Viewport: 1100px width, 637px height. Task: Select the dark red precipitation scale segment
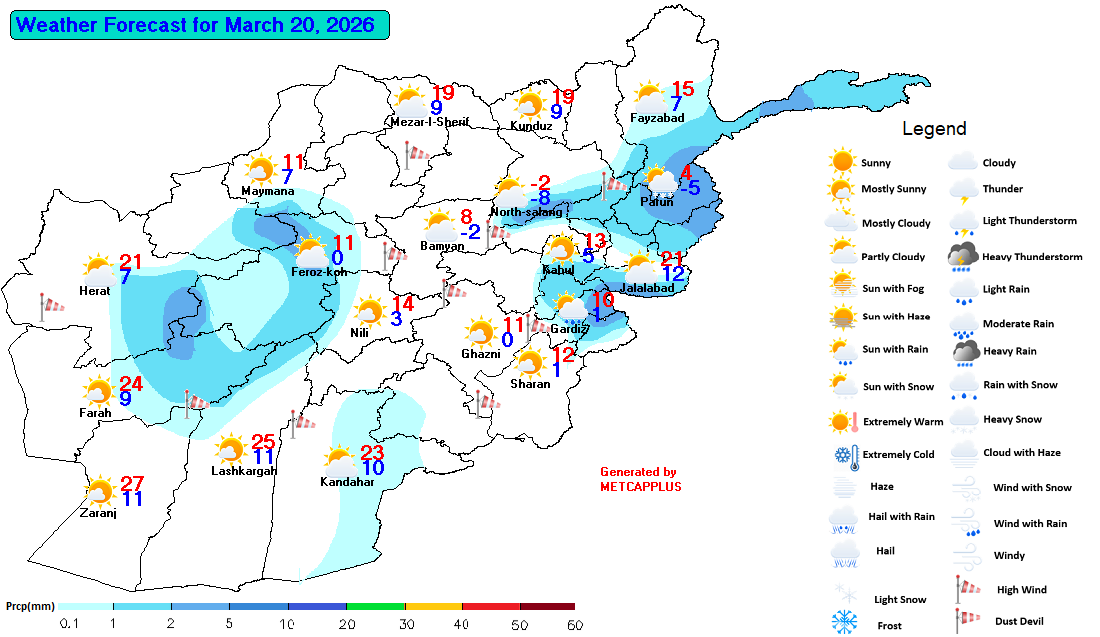547,606
